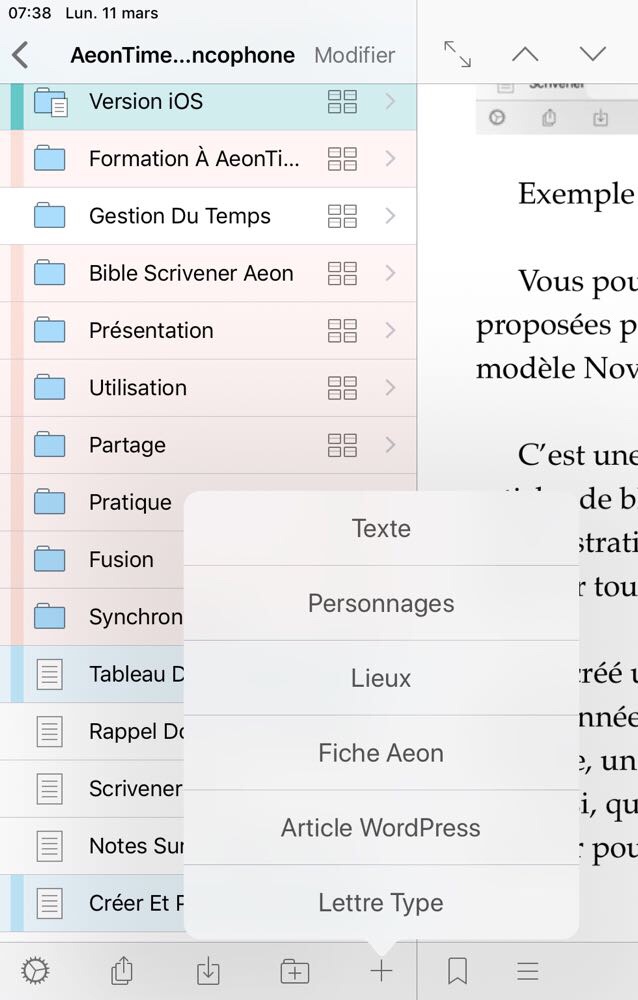Tap the settings gear icon in bottom toolbar
The image size is (638, 1000).
pos(35,970)
